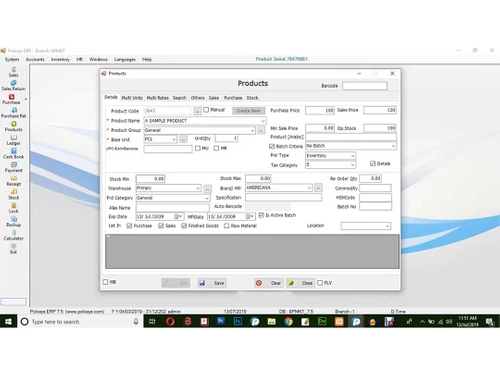
Task: Toggle the Details checkbox
Action: 373,164
